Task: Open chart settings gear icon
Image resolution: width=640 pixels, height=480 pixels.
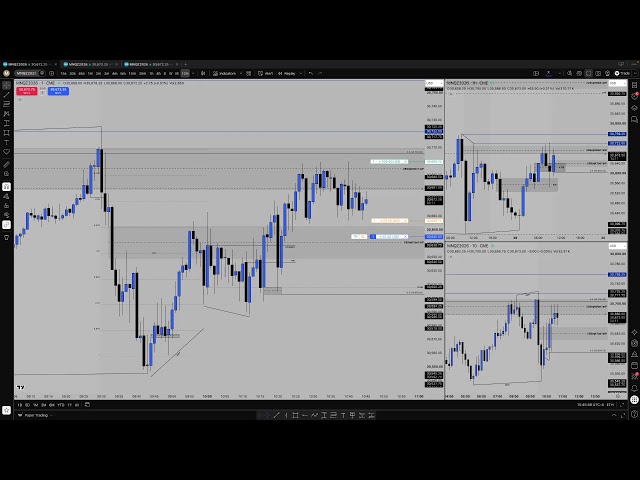Action: coord(579,73)
